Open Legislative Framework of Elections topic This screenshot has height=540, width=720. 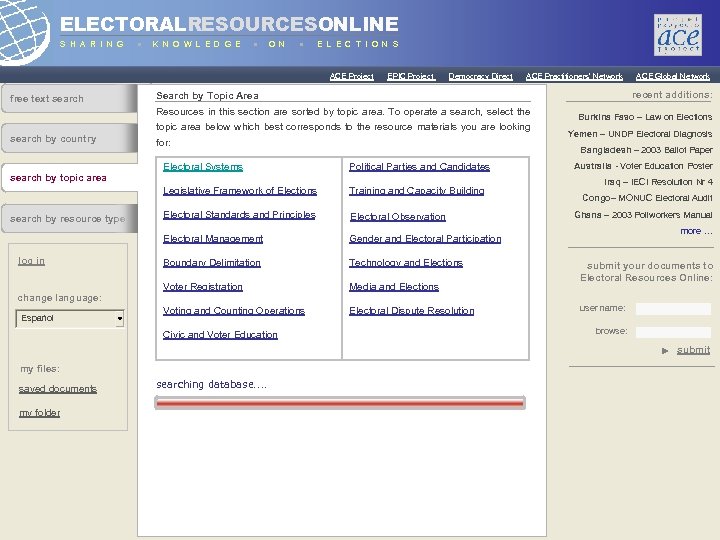click(240, 191)
